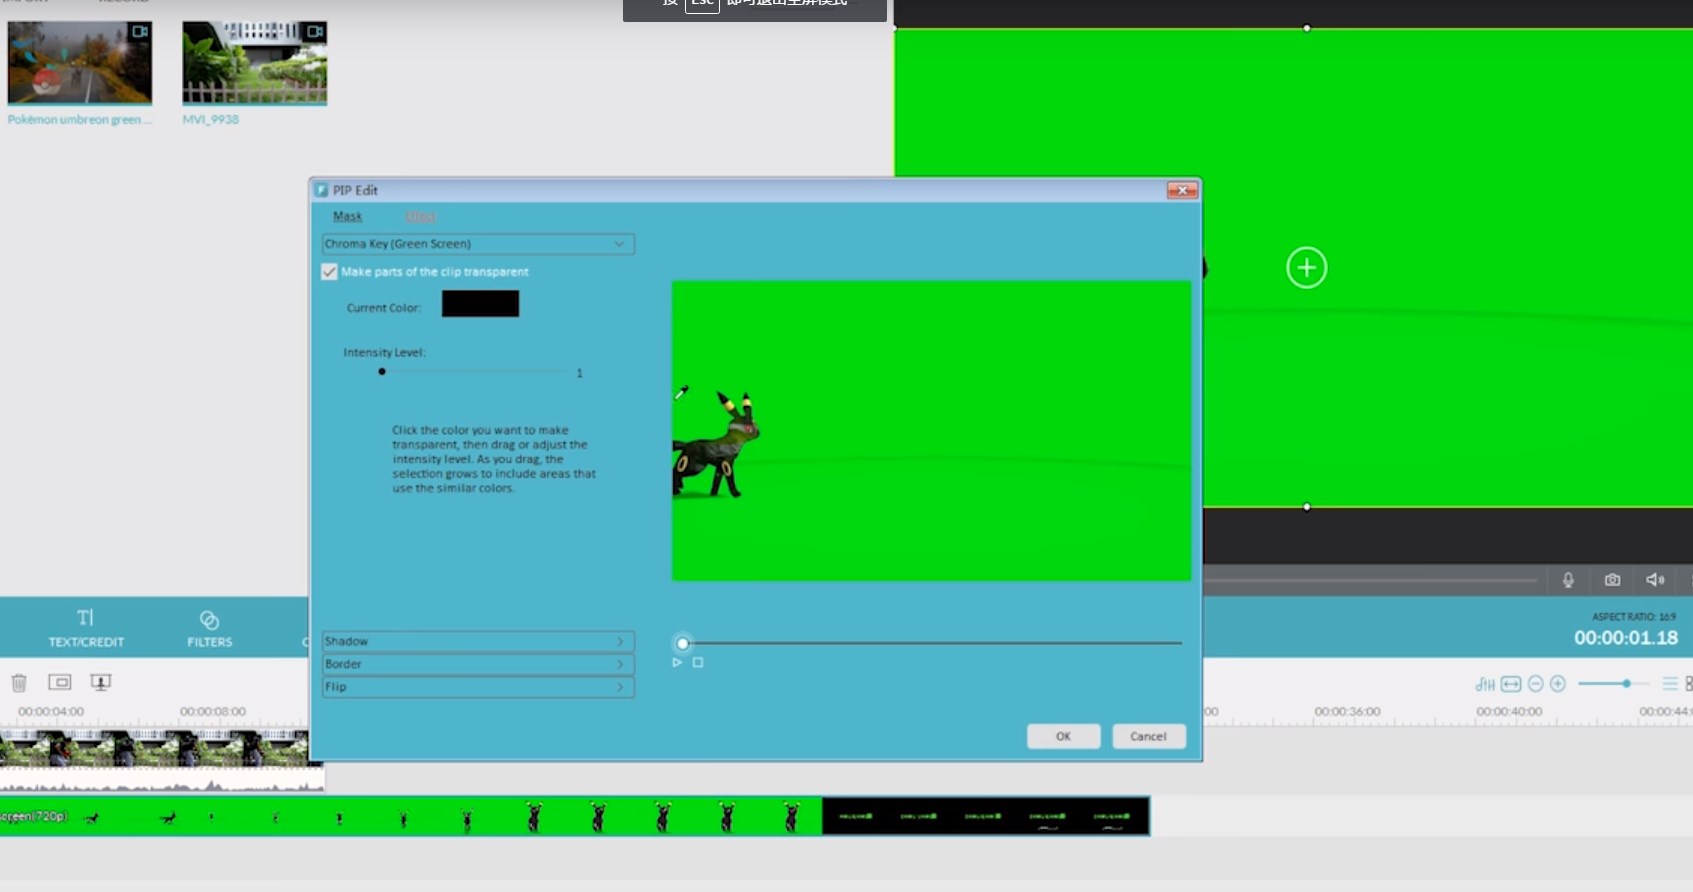Viewport: 1693px width, 892px height.
Task: Click the Aspect Ratio 16:9 label
Action: point(1634,617)
